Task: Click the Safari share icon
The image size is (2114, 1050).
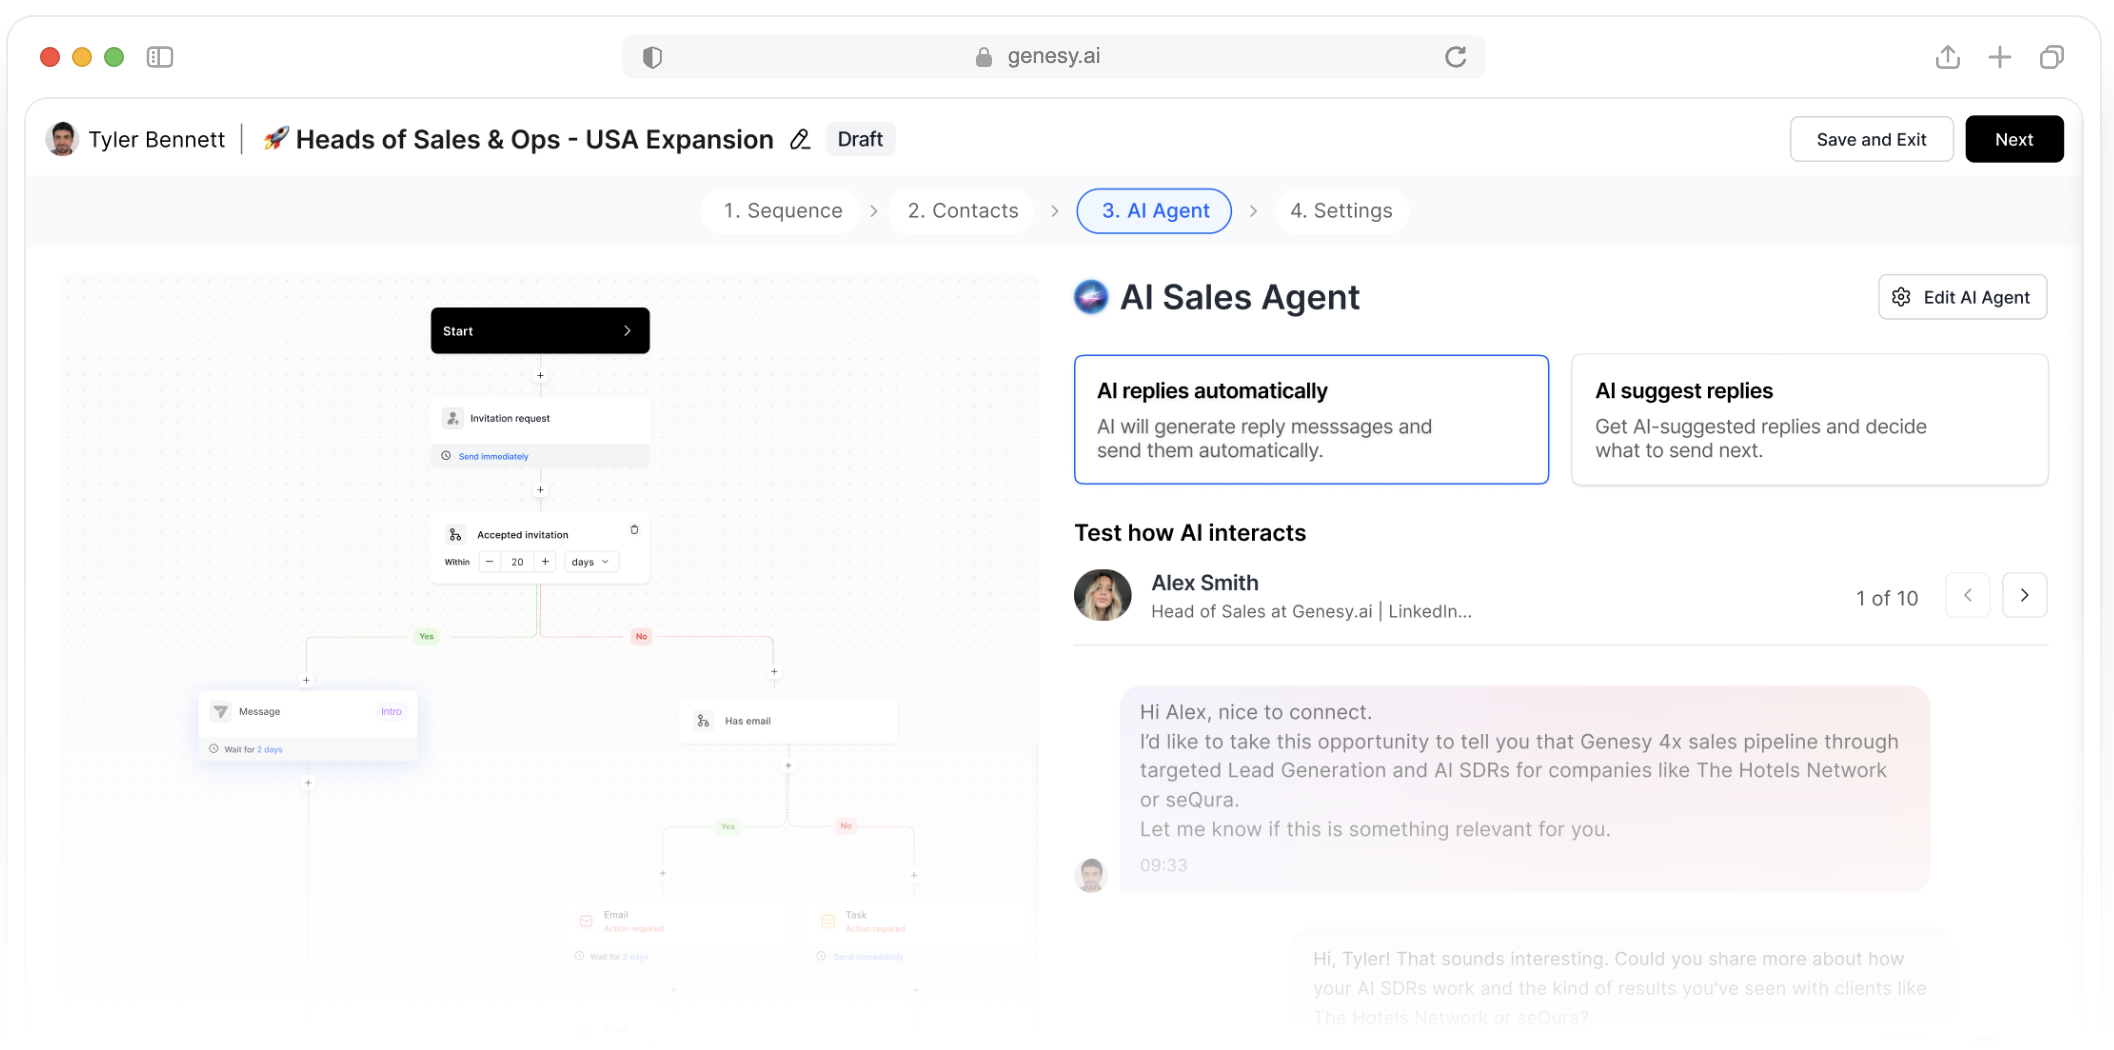Action: click(x=1947, y=57)
